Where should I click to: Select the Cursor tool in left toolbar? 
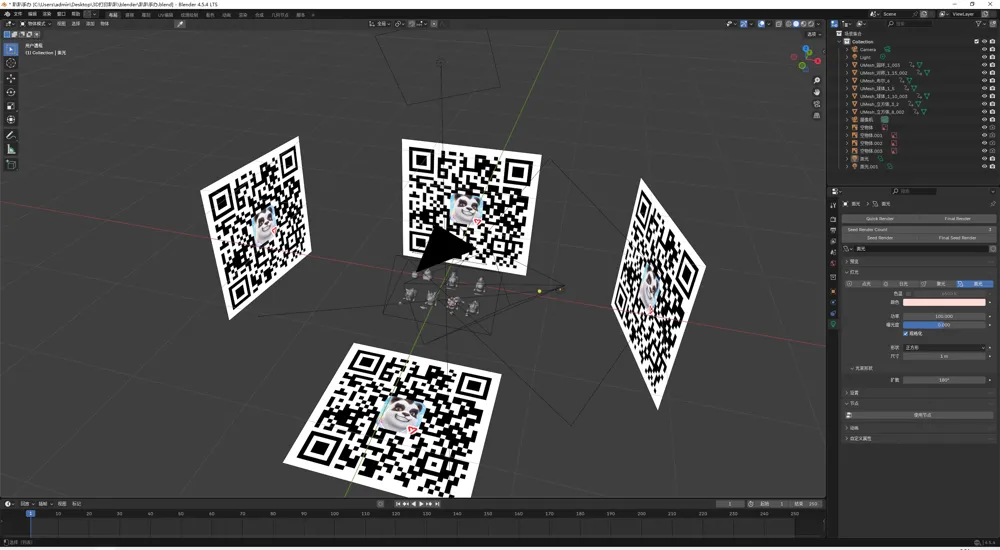[11, 63]
